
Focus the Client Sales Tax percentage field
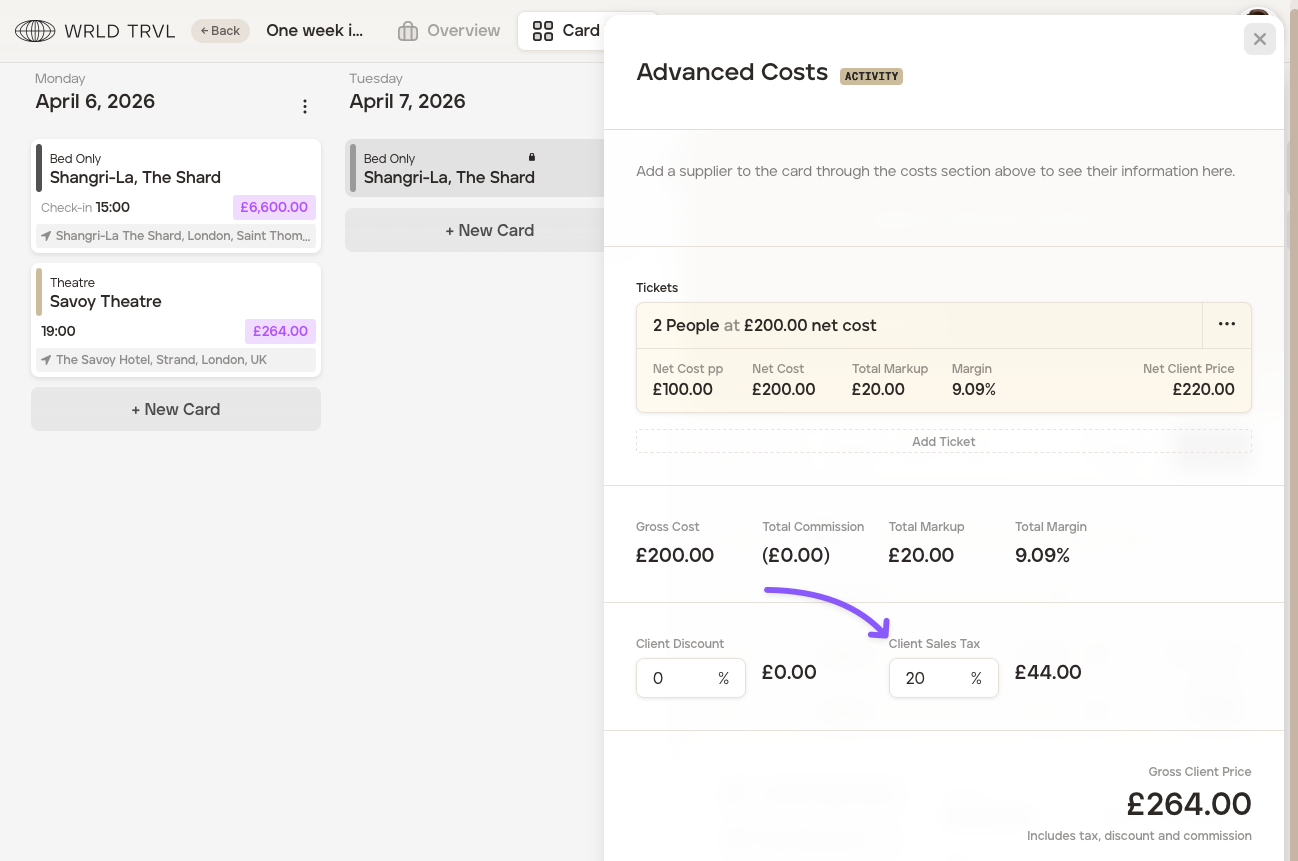[930, 678]
